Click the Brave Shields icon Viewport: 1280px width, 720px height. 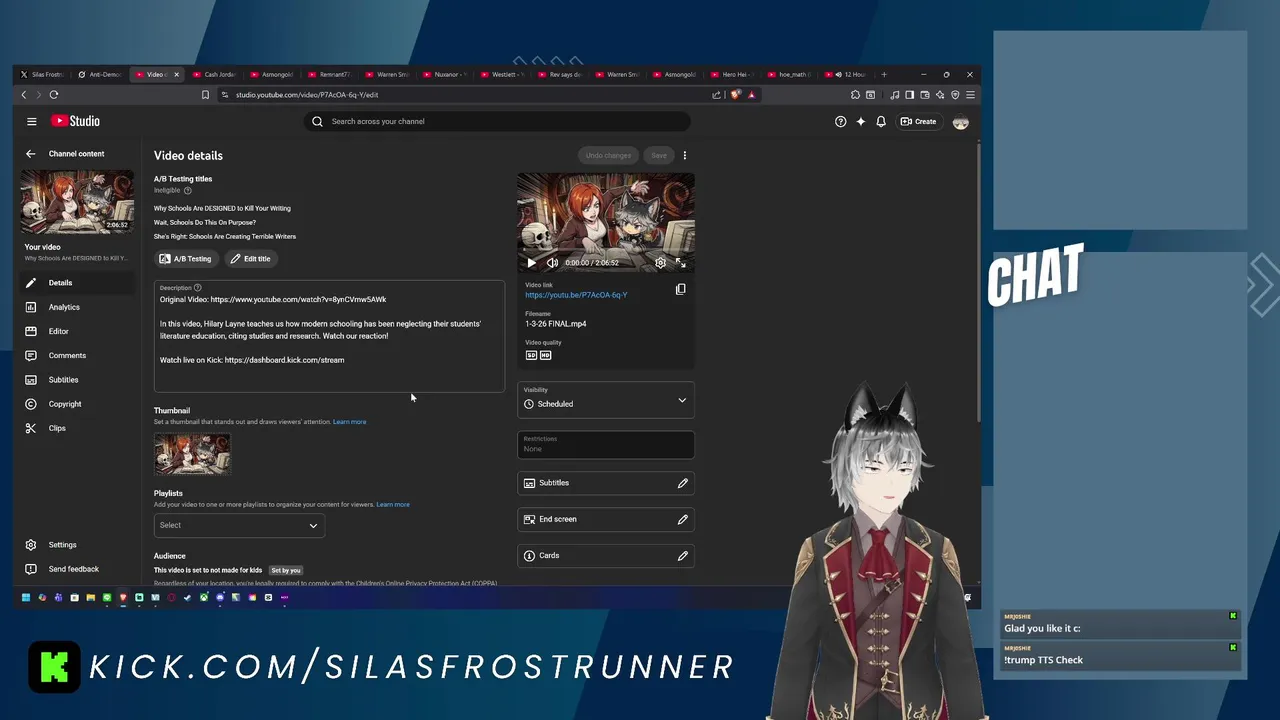[736, 95]
